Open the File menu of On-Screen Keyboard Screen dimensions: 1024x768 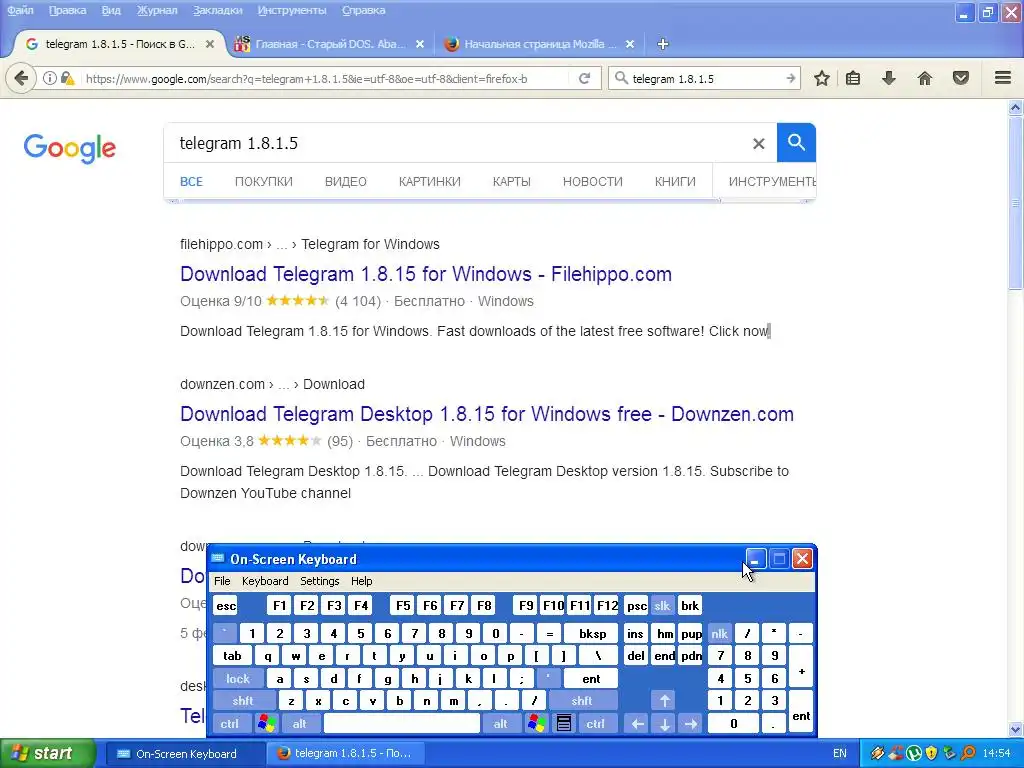coord(222,581)
